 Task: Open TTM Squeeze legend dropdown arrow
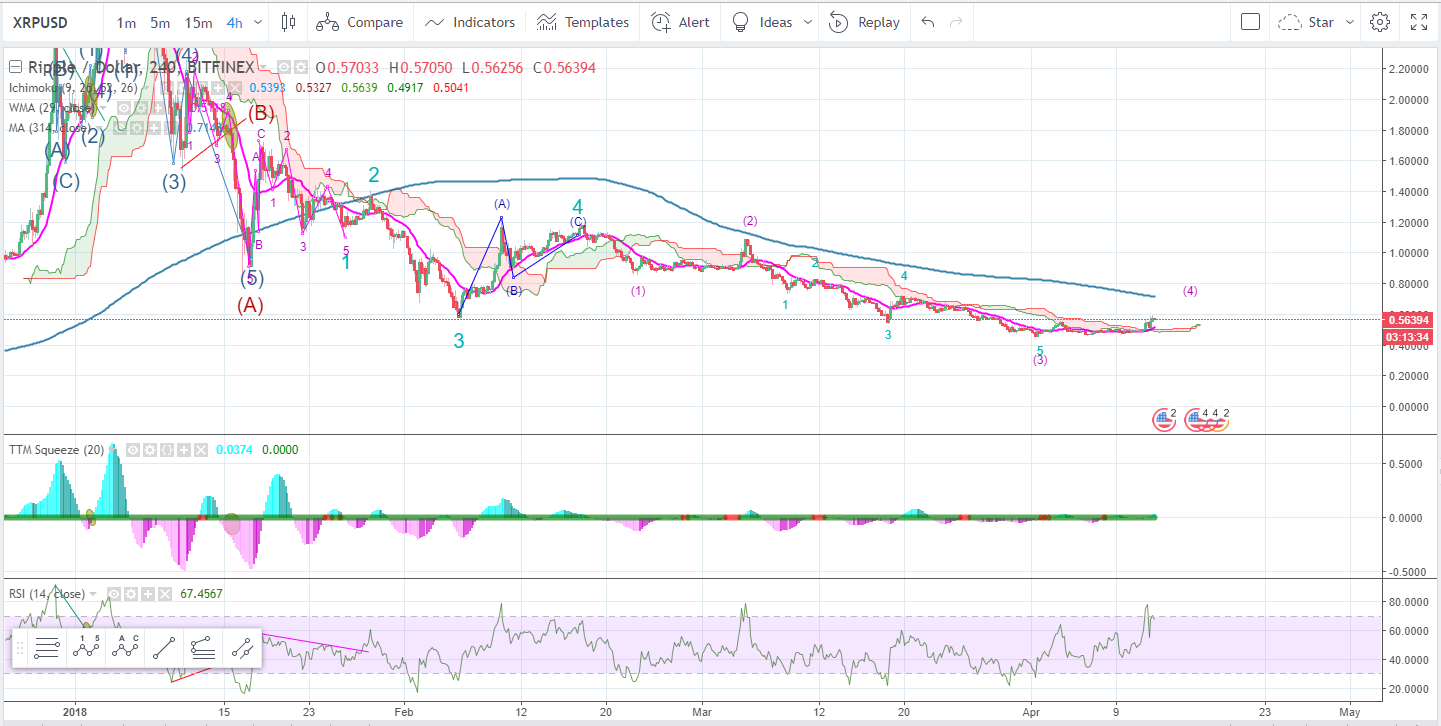pos(112,450)
